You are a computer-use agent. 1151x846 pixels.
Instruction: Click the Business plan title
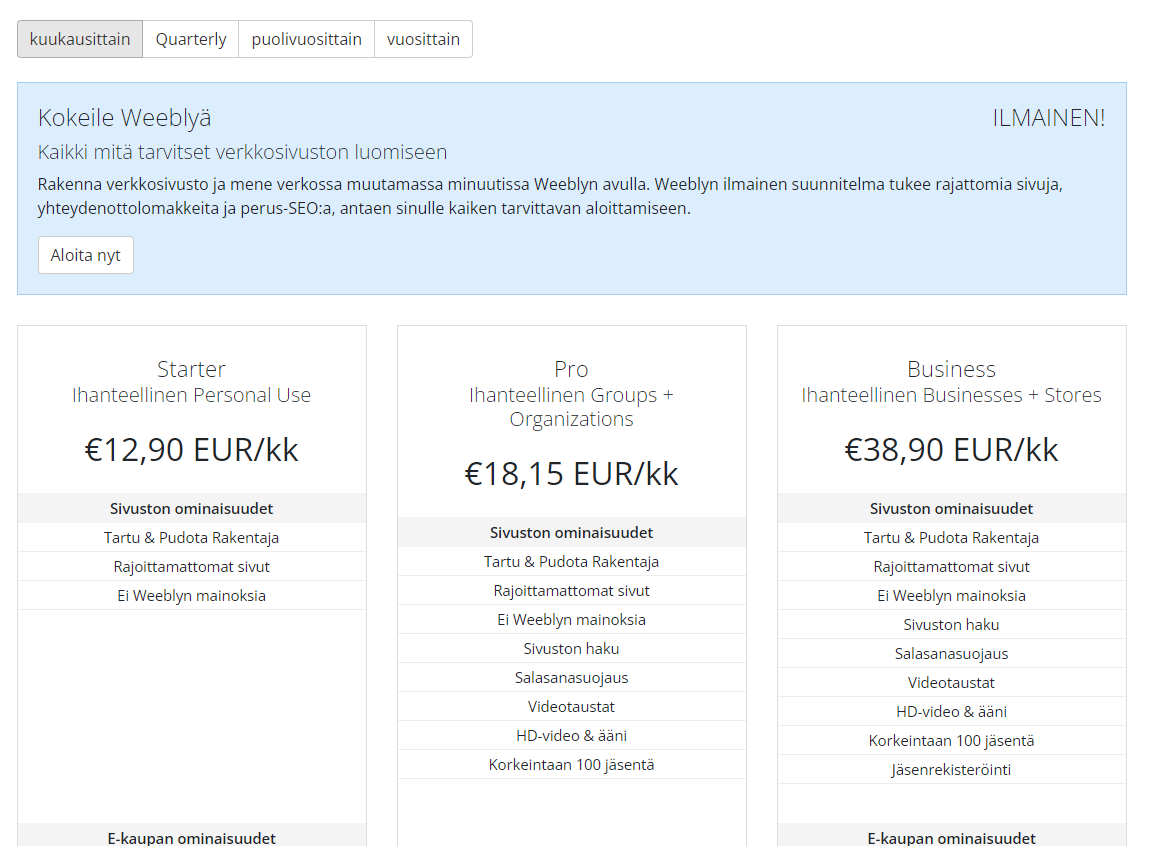point(951,369)
